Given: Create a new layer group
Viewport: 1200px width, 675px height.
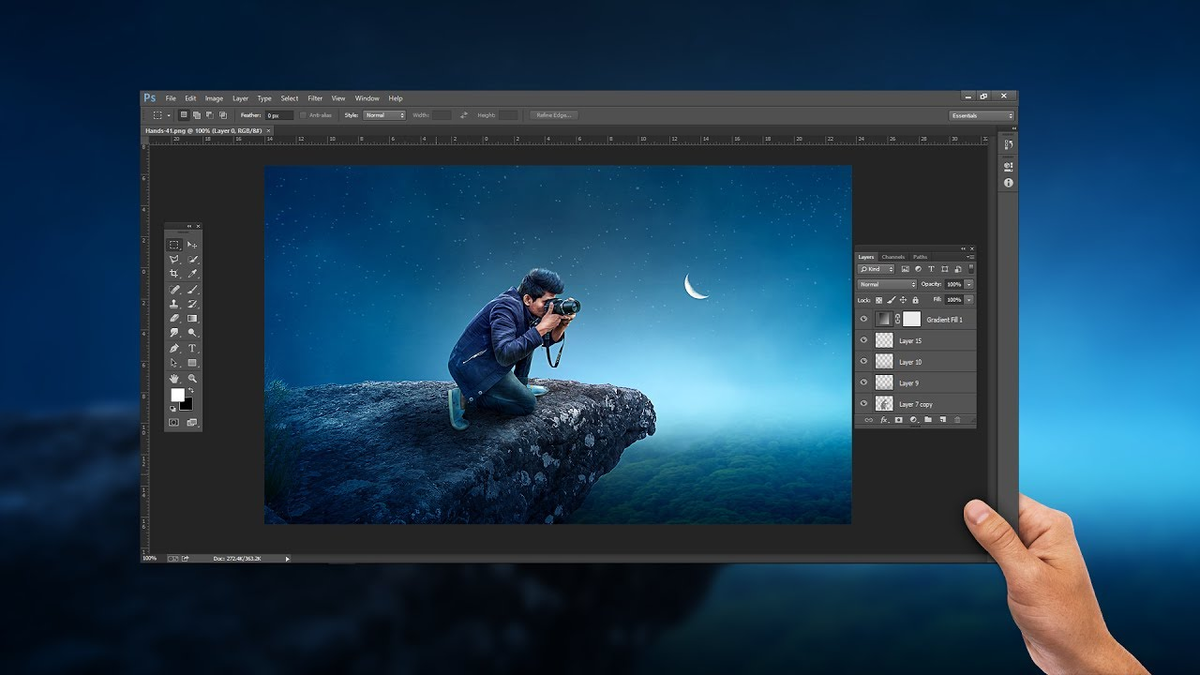Looking at the screenshot, I should [x=928, y=420].
